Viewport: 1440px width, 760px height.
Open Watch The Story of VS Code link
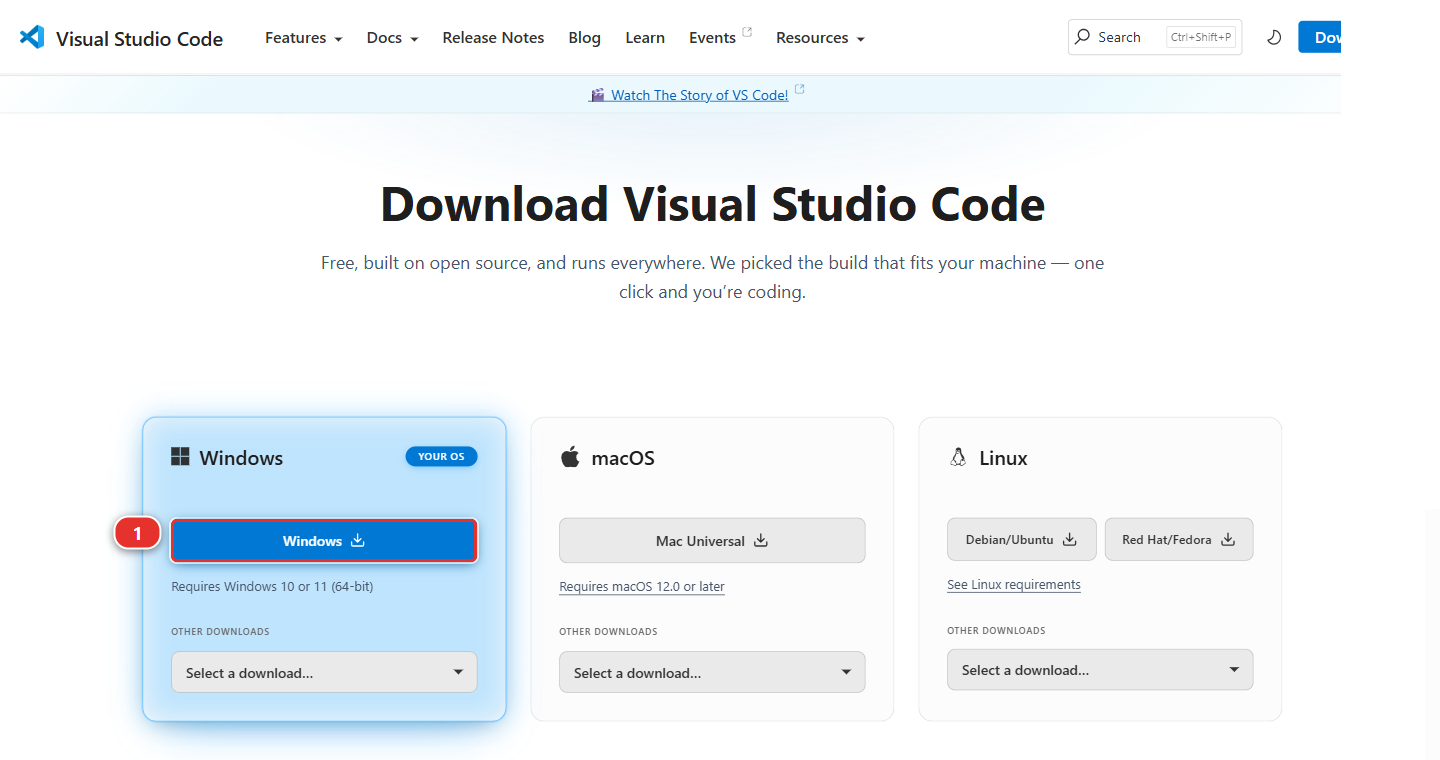coord(699,95)
